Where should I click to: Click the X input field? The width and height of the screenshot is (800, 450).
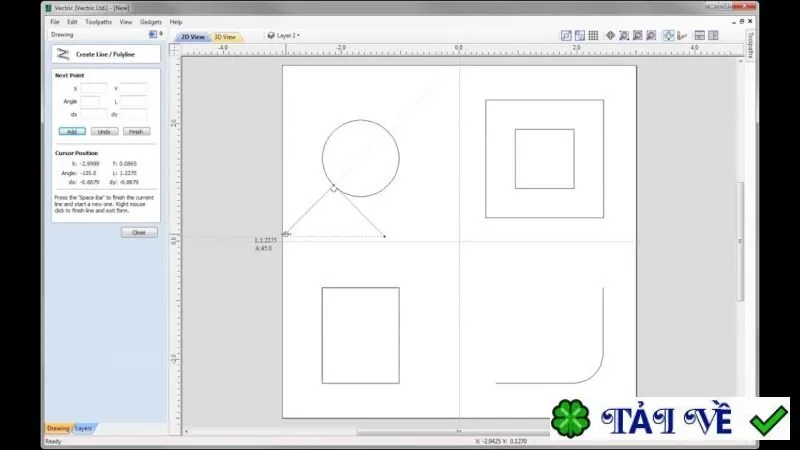pyautogui.click(x=93, y=89)
